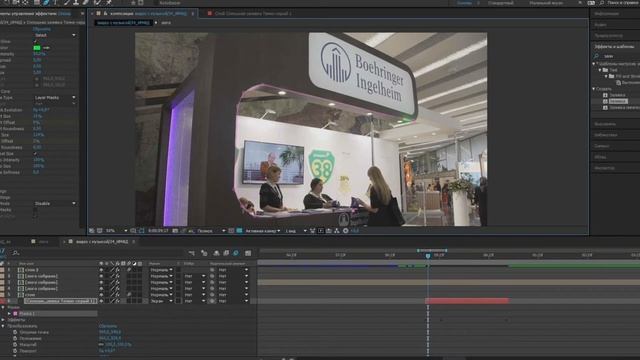Open the 1 вид view layout dropdown

pos(296,231)
